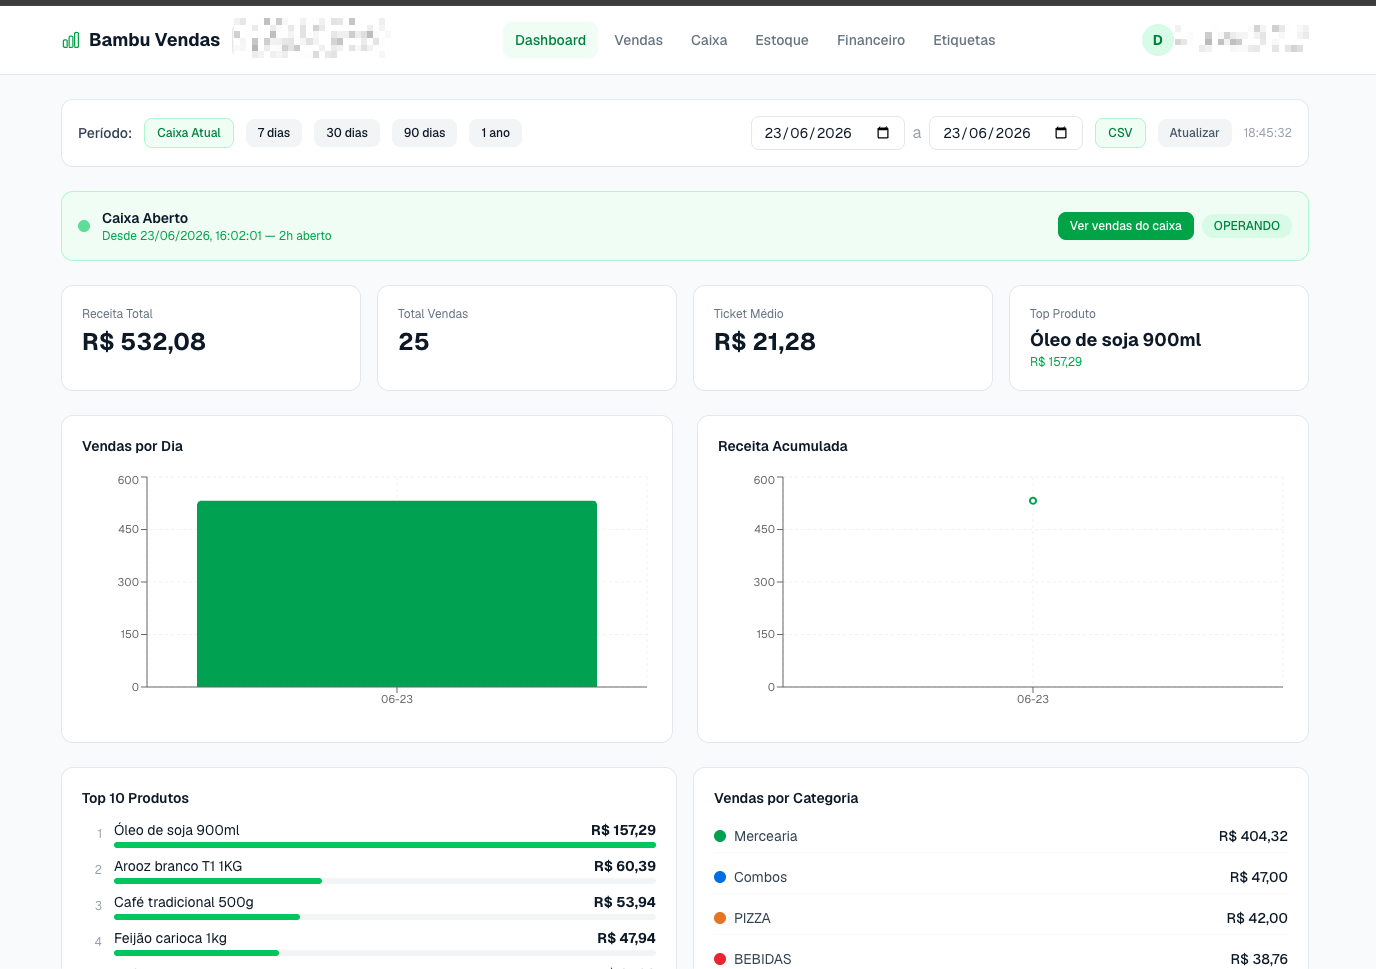The height and width of the screenshot is (969, 1376).
Task: Click Óleo de soja 900ml in Top 10 list
Action: coord(177,830)
